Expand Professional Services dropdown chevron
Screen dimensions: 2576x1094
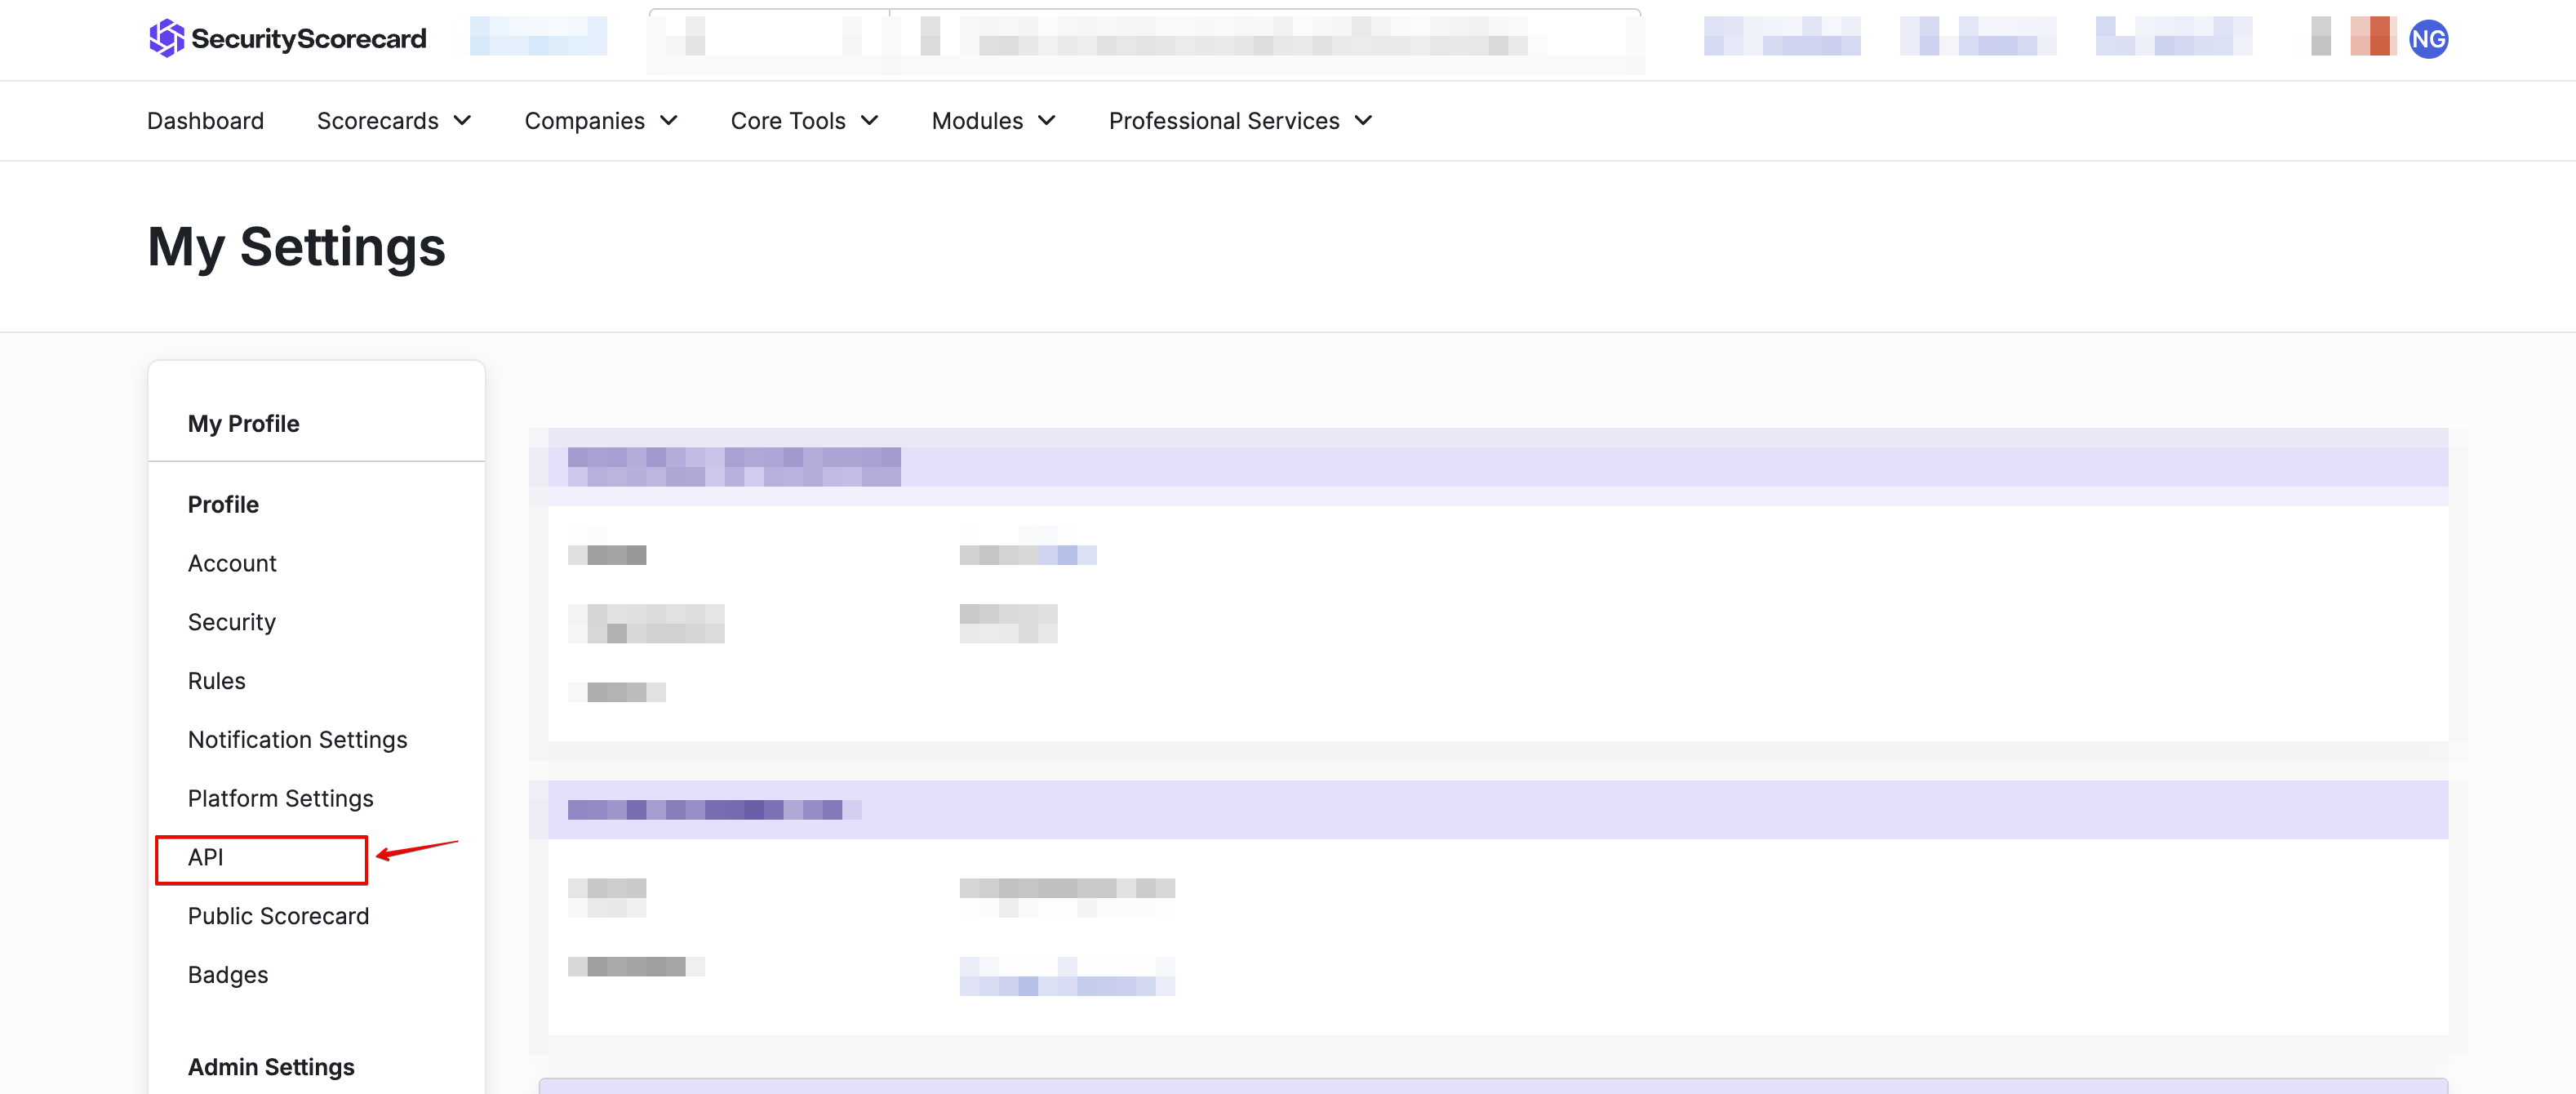tap(1363, 121)
